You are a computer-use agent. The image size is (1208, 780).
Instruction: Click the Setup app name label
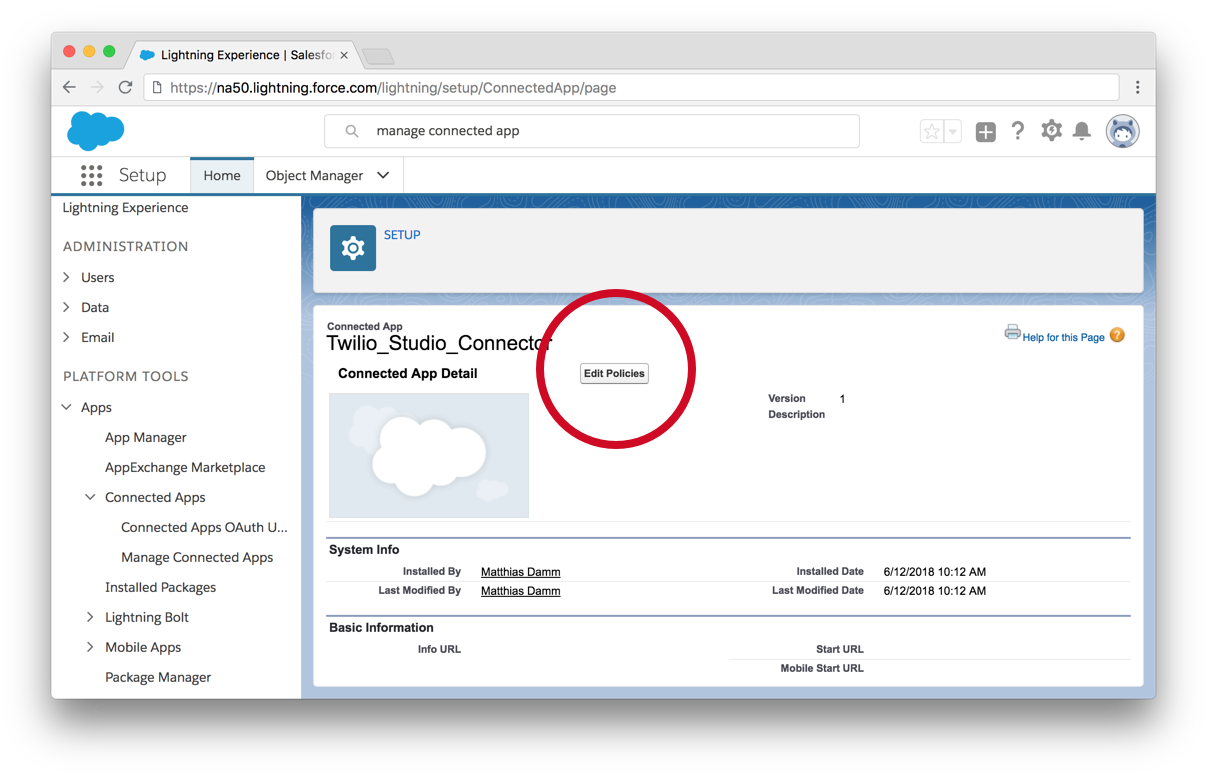tap(142, 175)
